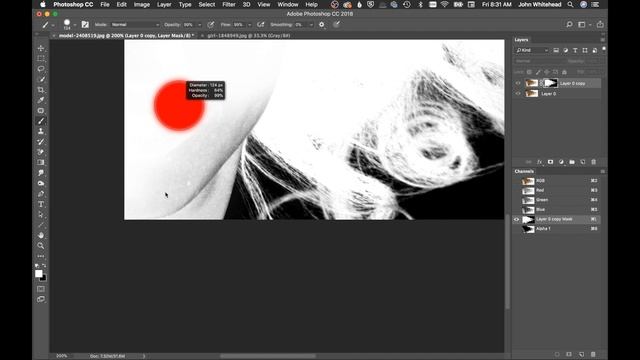Select the Pen tool
Screen dimensions: 640x360
coord(41,194)
